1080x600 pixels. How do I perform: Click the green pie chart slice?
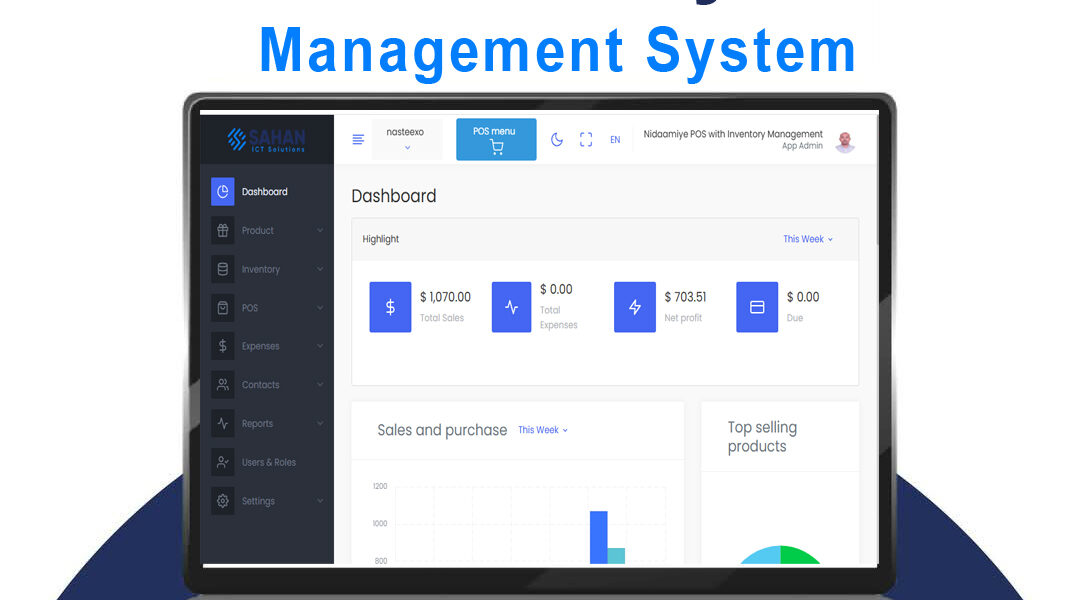point(798,556)
